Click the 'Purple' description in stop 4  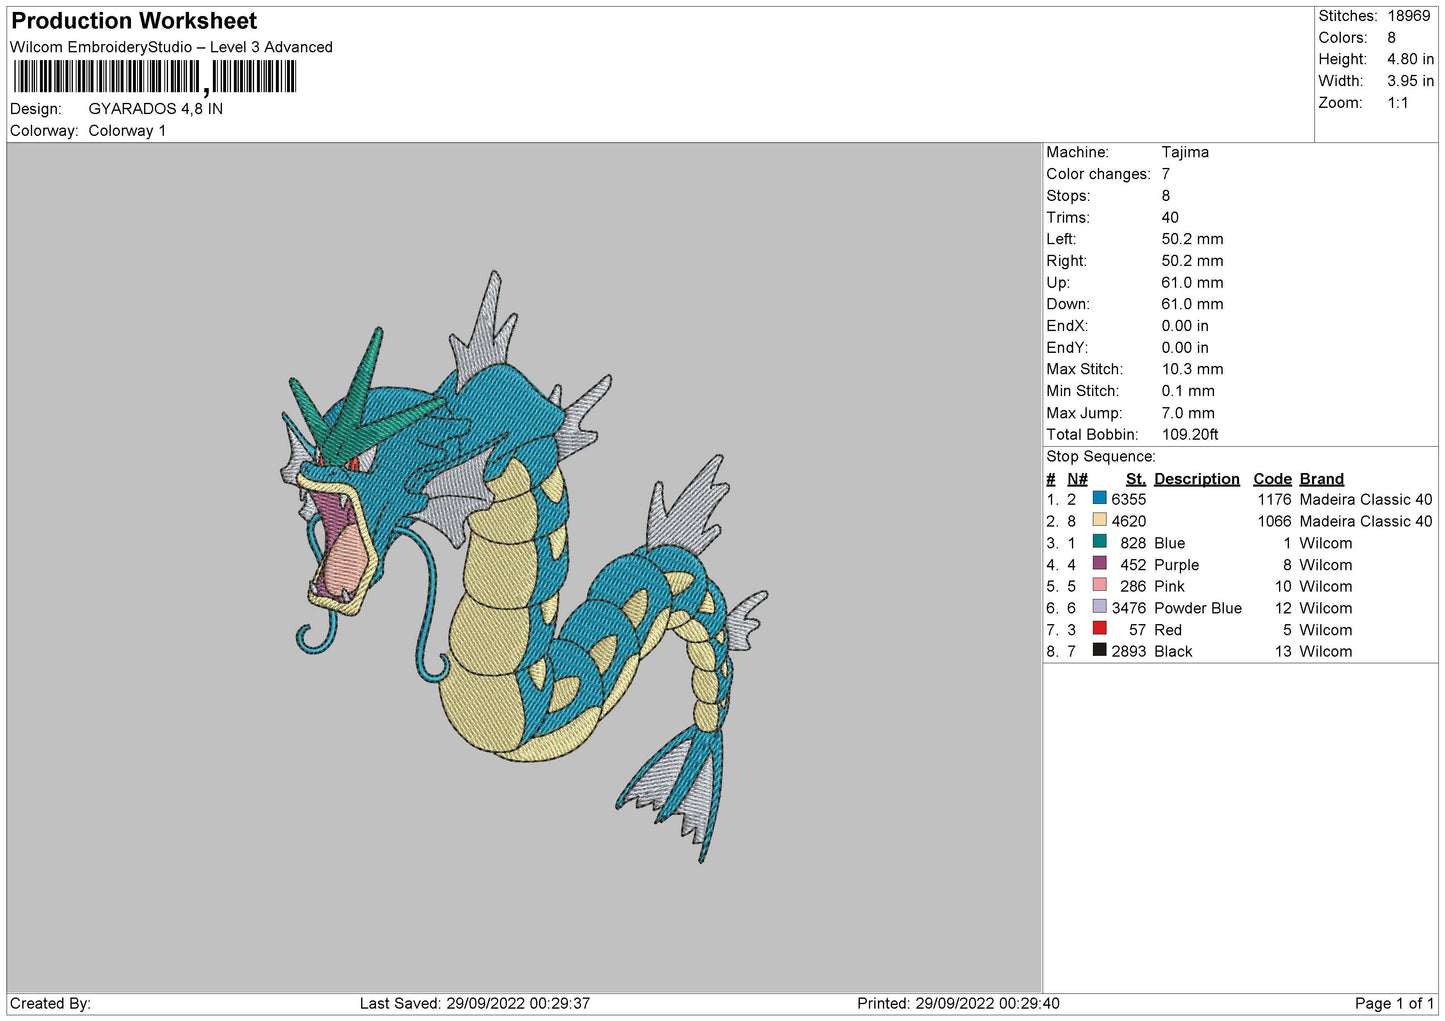click(1176, 565)
